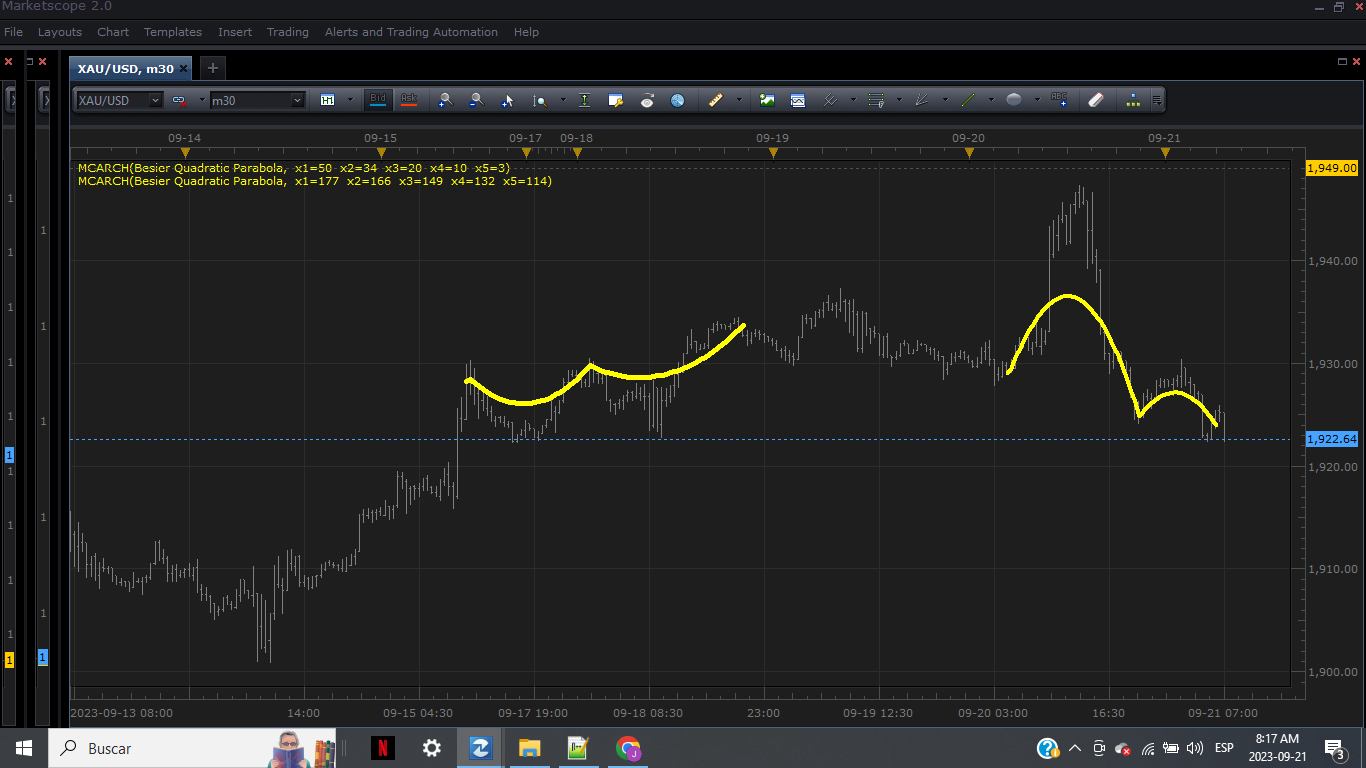This screenshot has width=1366, height=768.
Task: Open the m30 timeframe dropdown
Action: [x=257, y=100]
